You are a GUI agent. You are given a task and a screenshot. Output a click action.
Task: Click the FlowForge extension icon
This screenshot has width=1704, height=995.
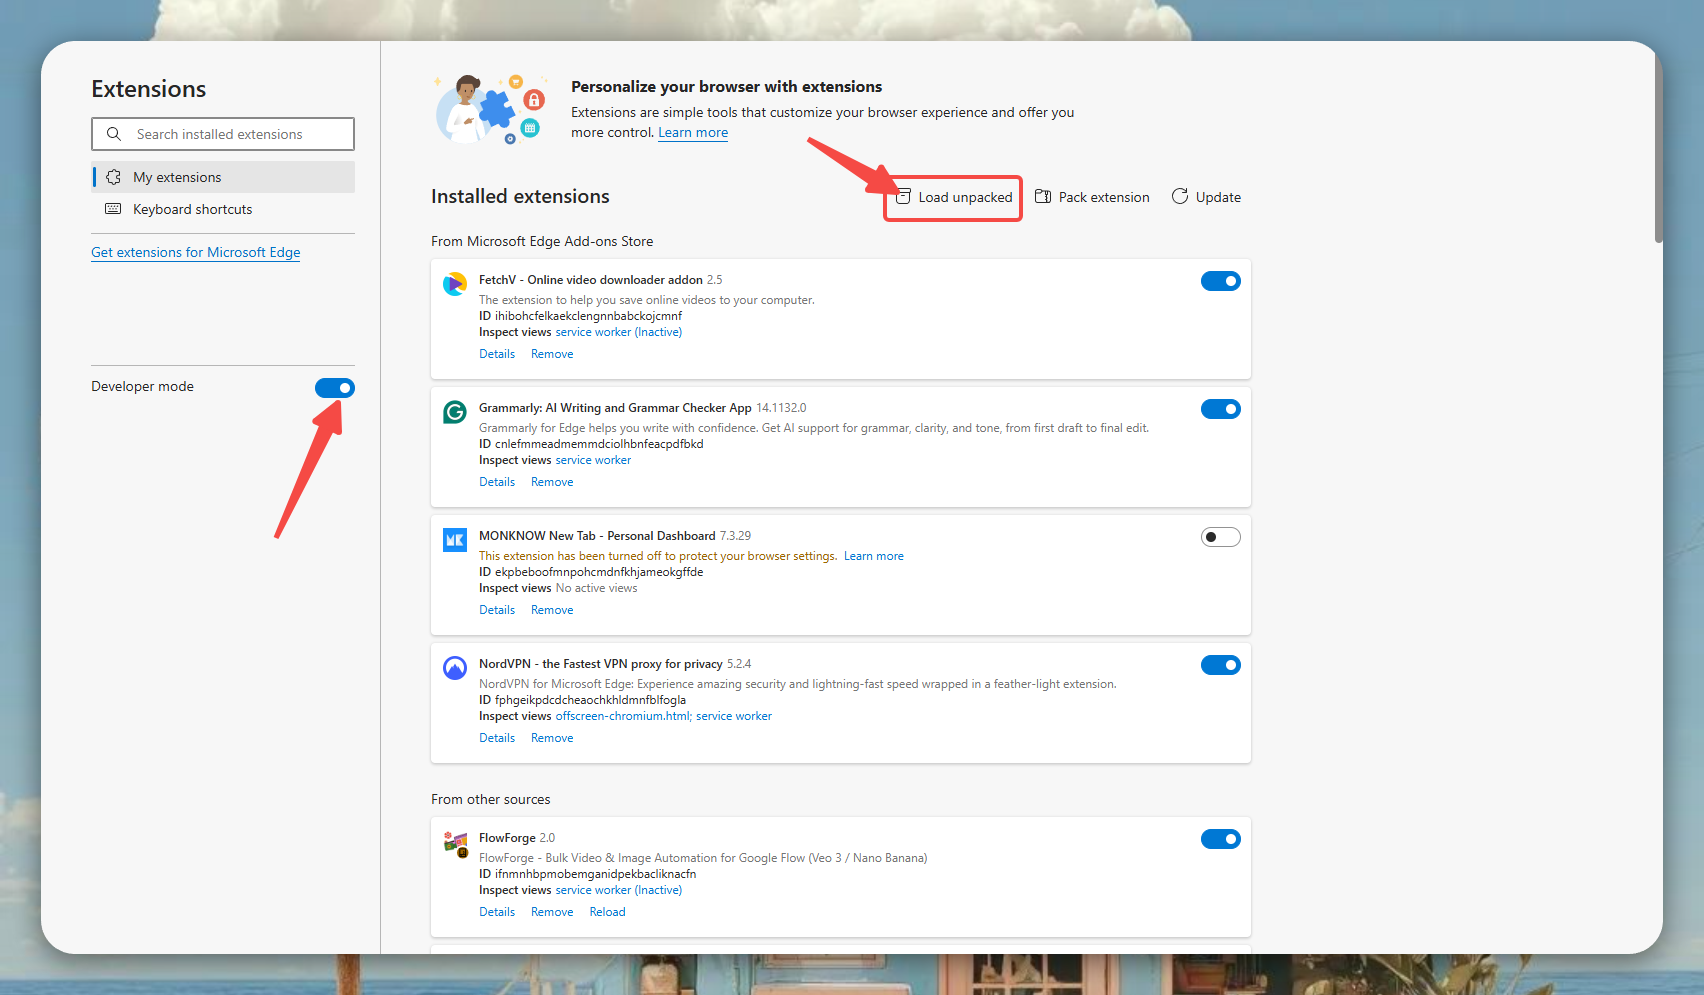[456, 844]
